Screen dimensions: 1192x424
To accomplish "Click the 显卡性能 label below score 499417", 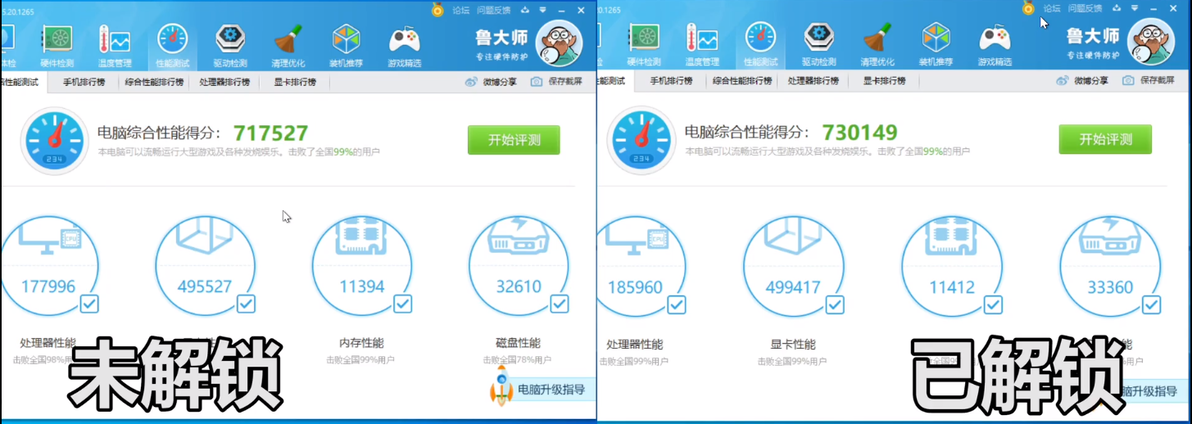I will [x=793, y=344].
